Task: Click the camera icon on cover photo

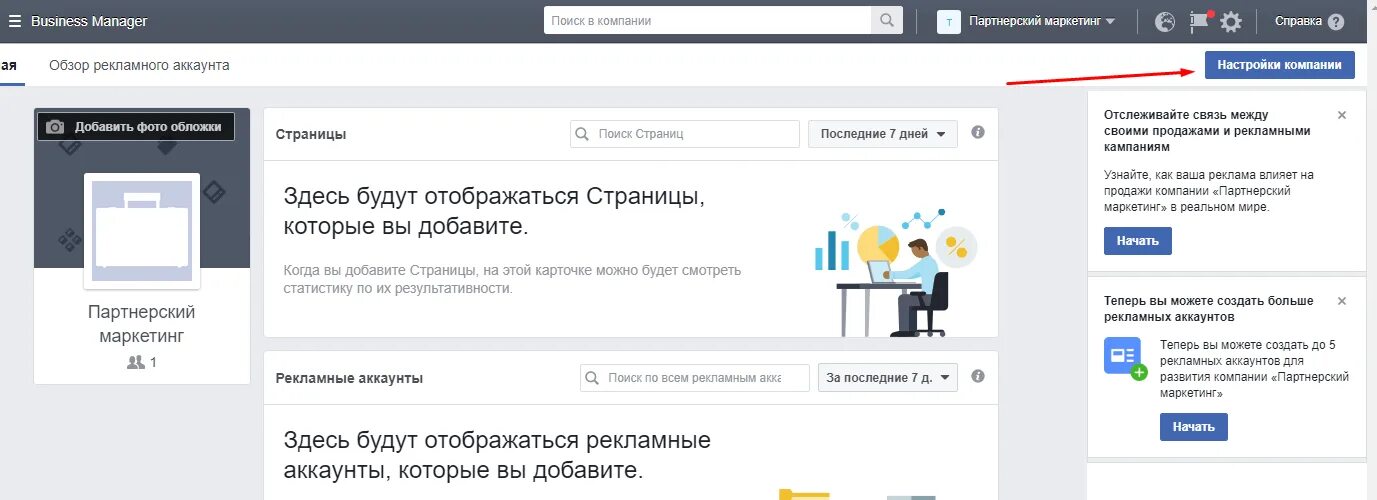Action: [56, 127]
